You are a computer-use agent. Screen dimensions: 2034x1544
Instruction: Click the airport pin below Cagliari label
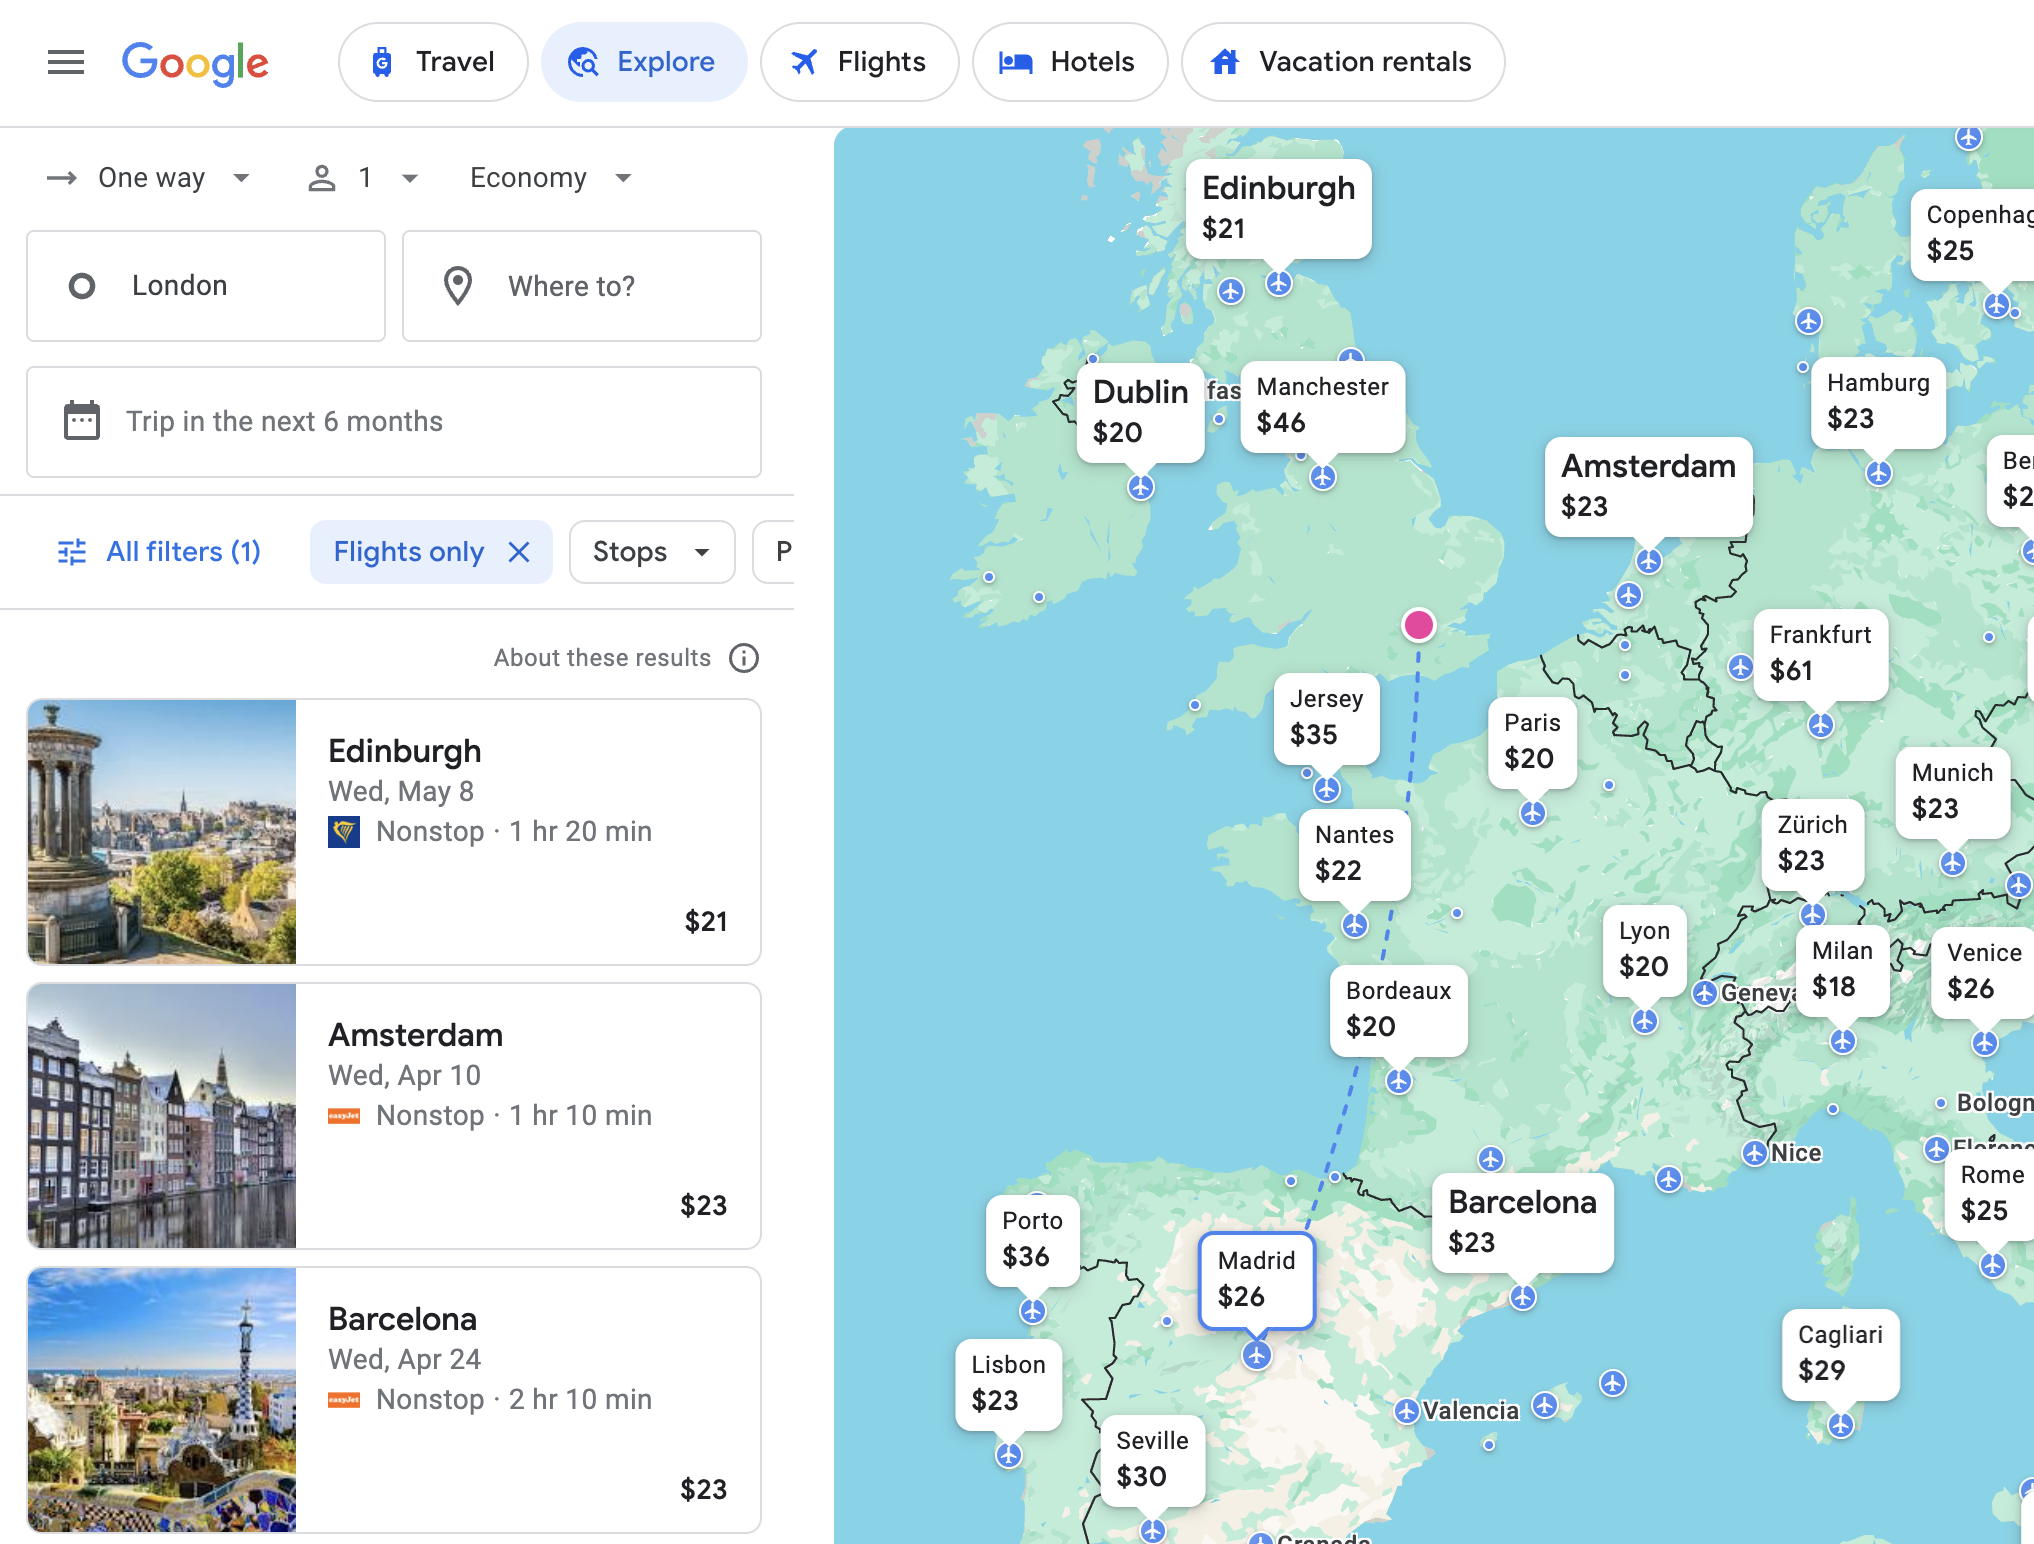click(1840, 1425)
